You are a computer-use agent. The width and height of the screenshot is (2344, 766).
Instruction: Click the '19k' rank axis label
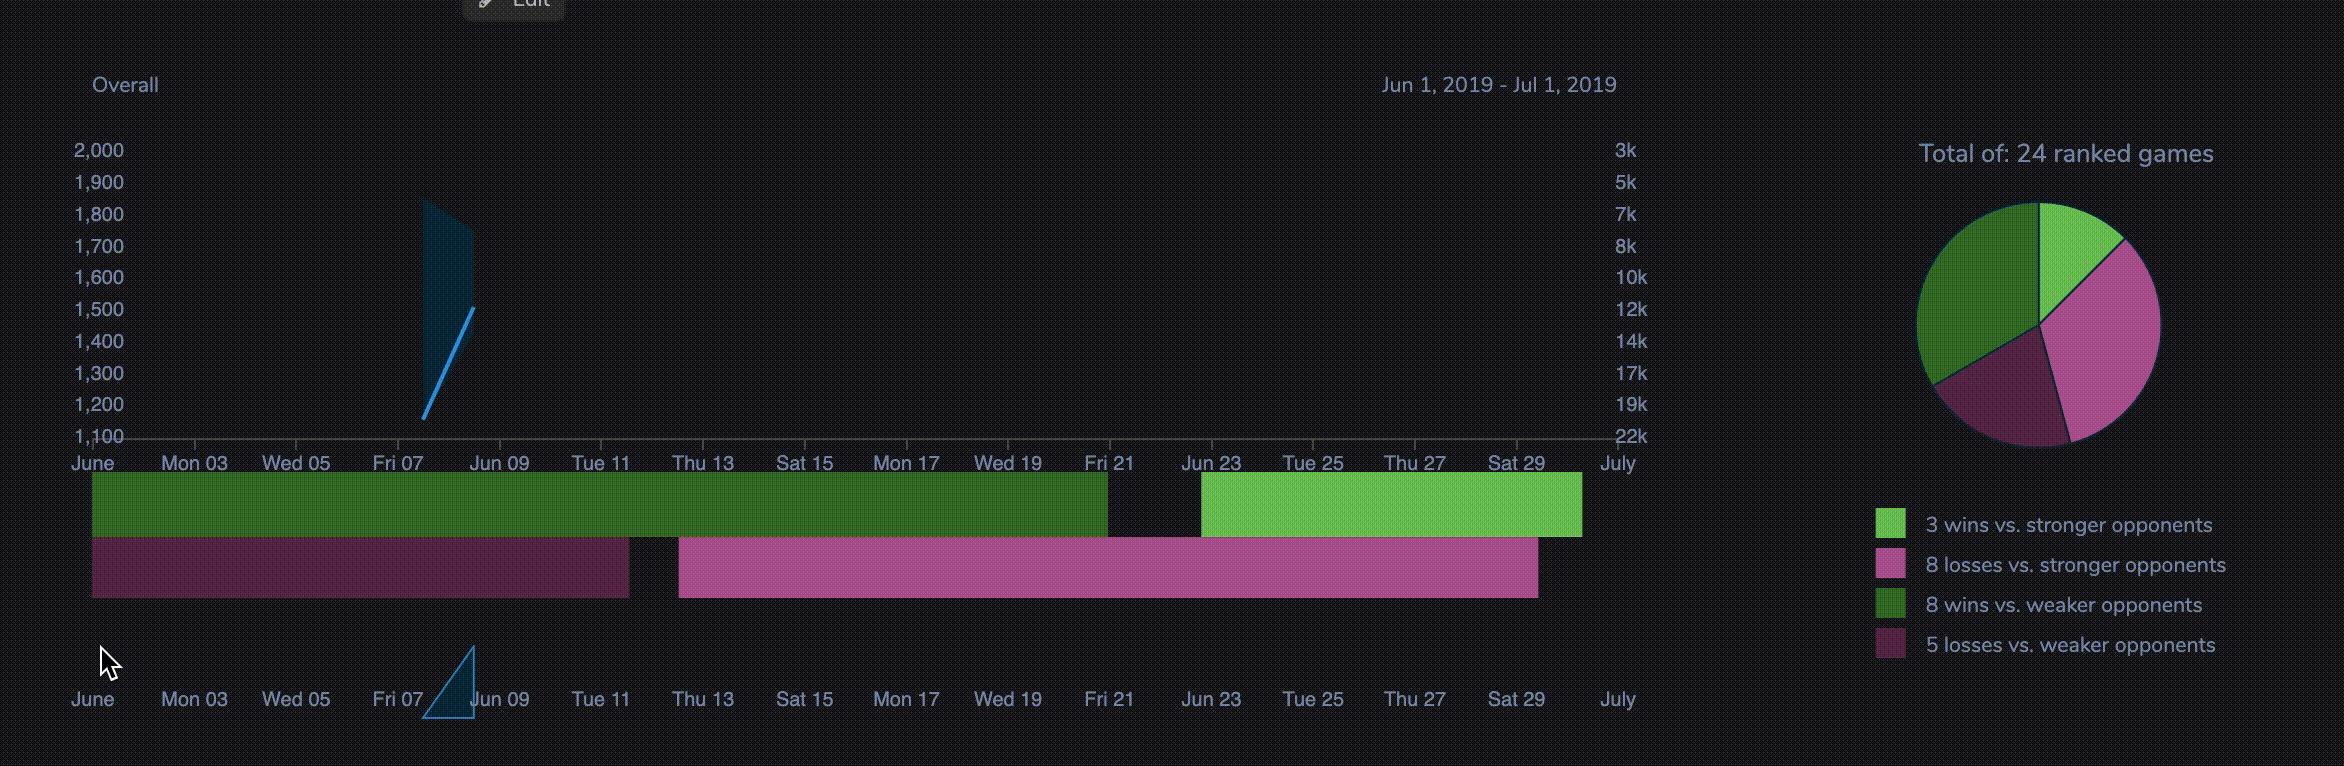pyautogui.click(x=1631, y=404)
